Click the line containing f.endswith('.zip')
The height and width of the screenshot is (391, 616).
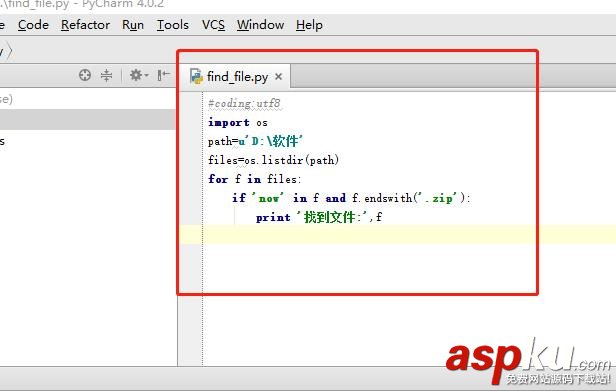[351, 198]
